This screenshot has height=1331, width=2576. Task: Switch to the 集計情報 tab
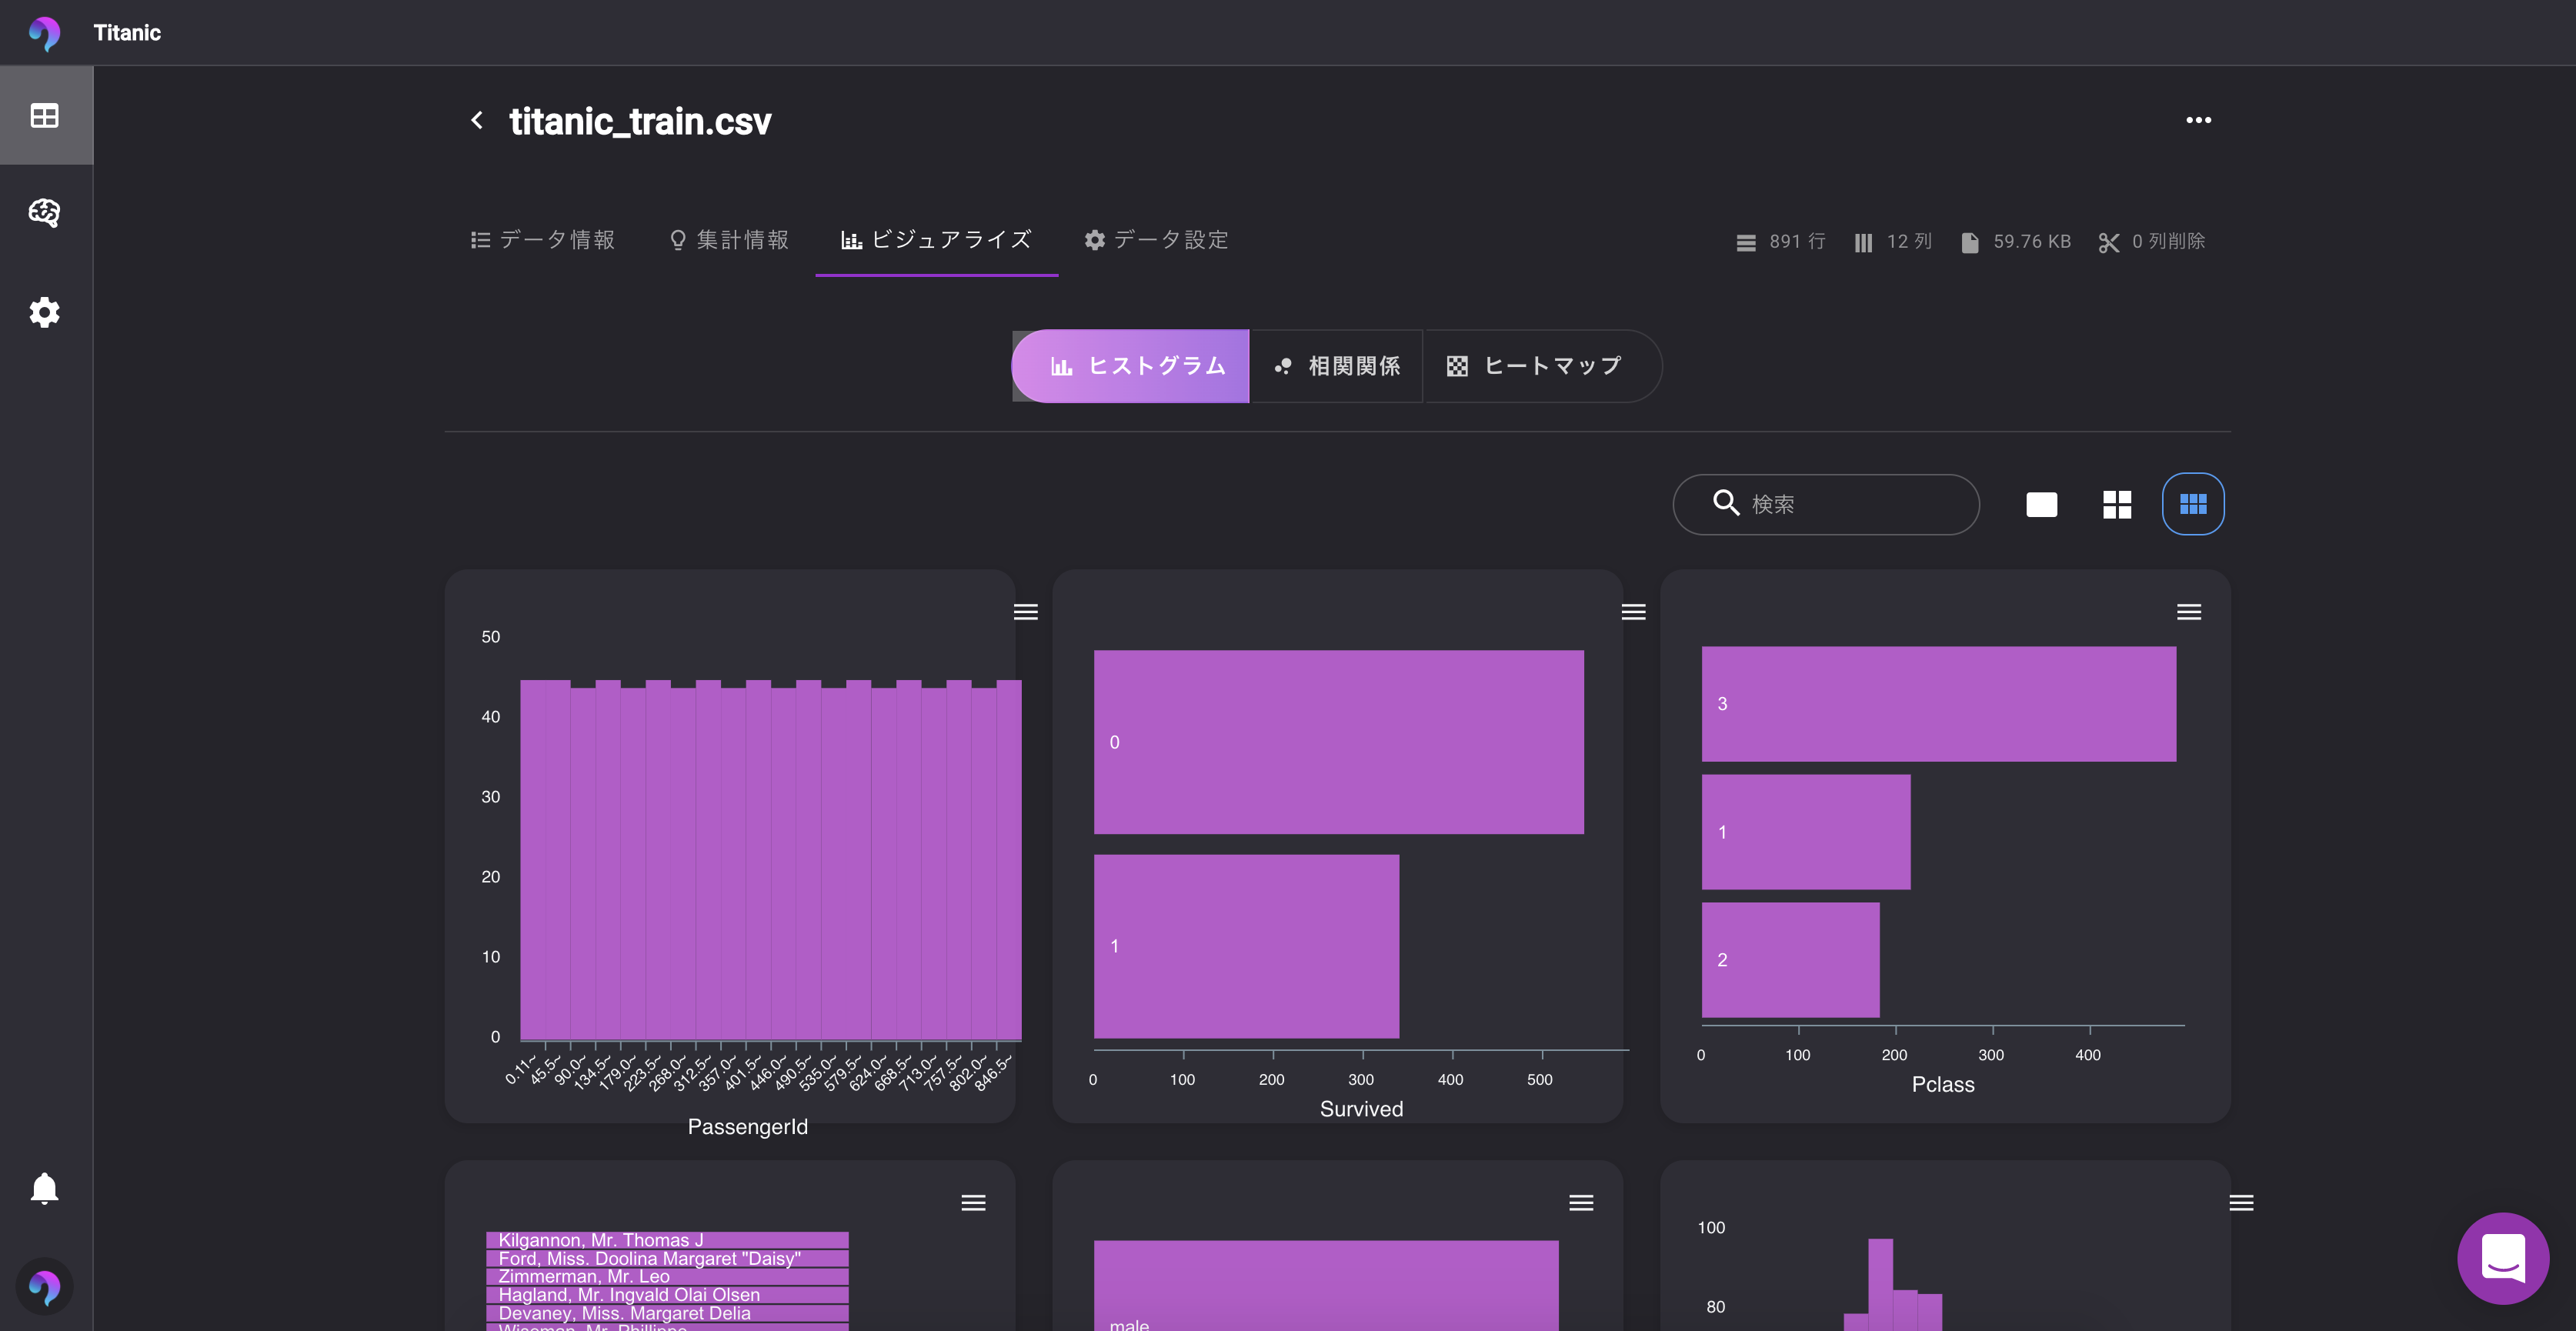click(x=728, y=240)
